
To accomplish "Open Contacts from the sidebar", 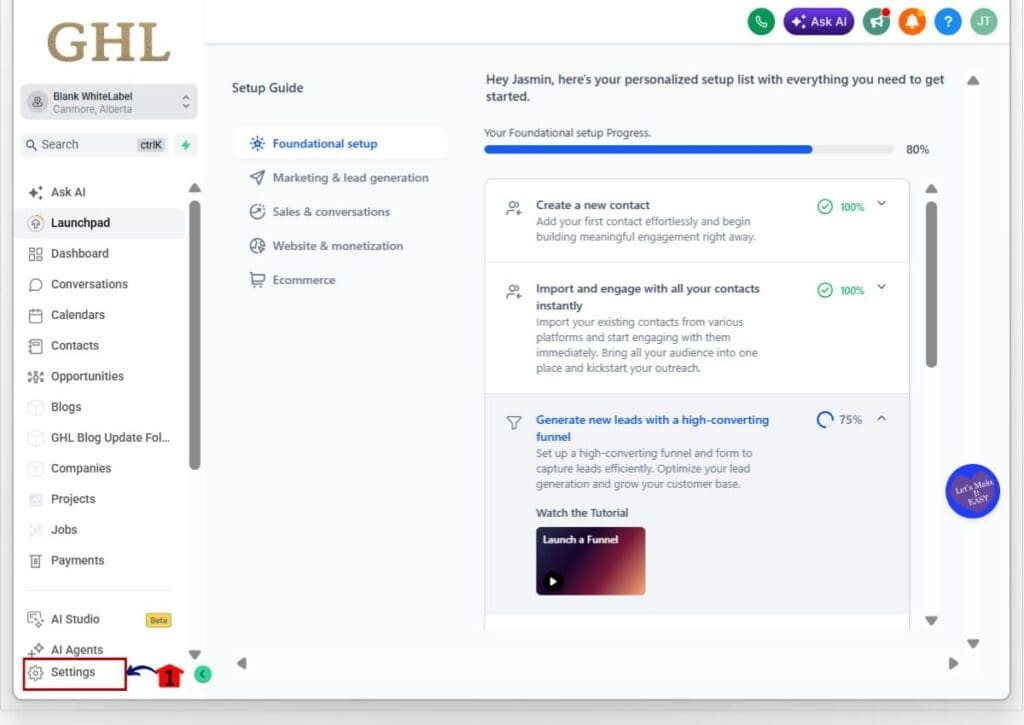I will pyautogui.click(x=74, y=346).
